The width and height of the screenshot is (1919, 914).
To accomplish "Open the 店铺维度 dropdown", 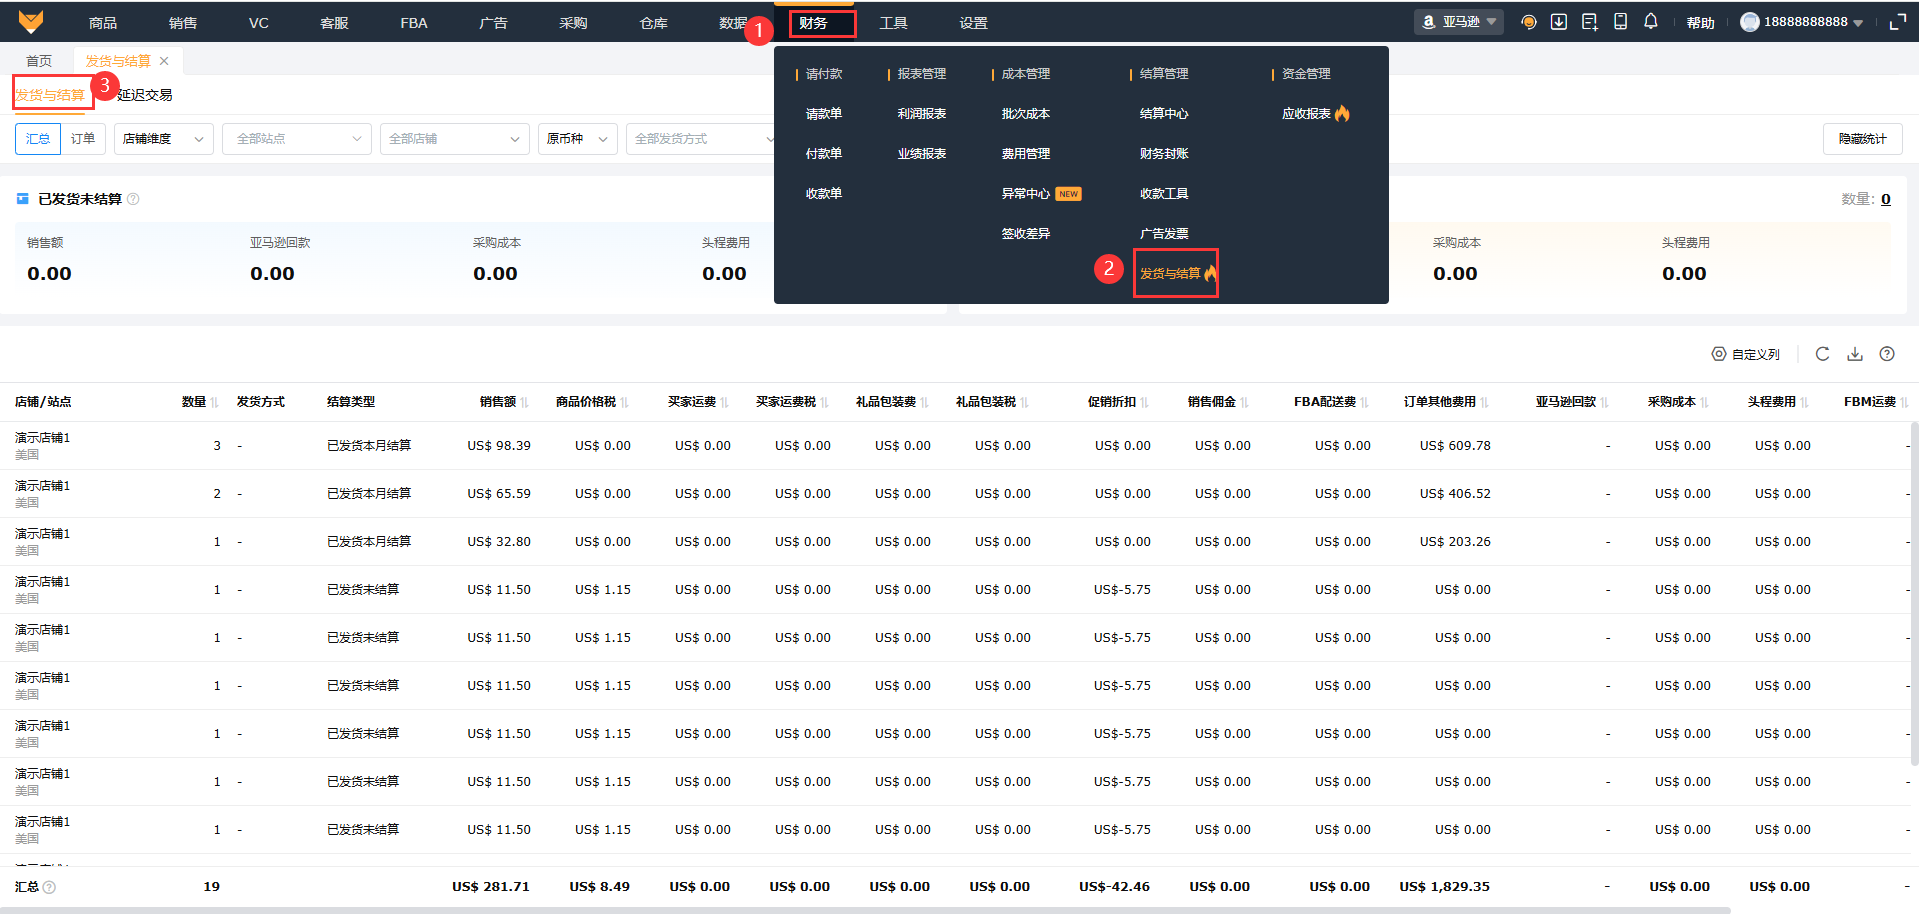I will pyautogui.click(x=163, y=139).
